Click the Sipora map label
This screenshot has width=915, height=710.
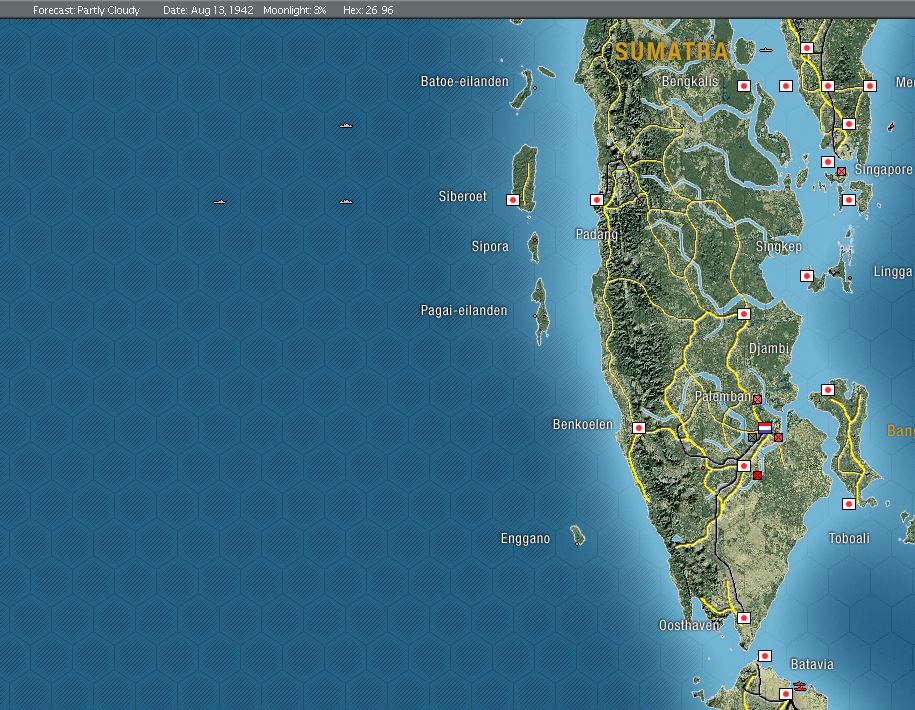point(490,247)
